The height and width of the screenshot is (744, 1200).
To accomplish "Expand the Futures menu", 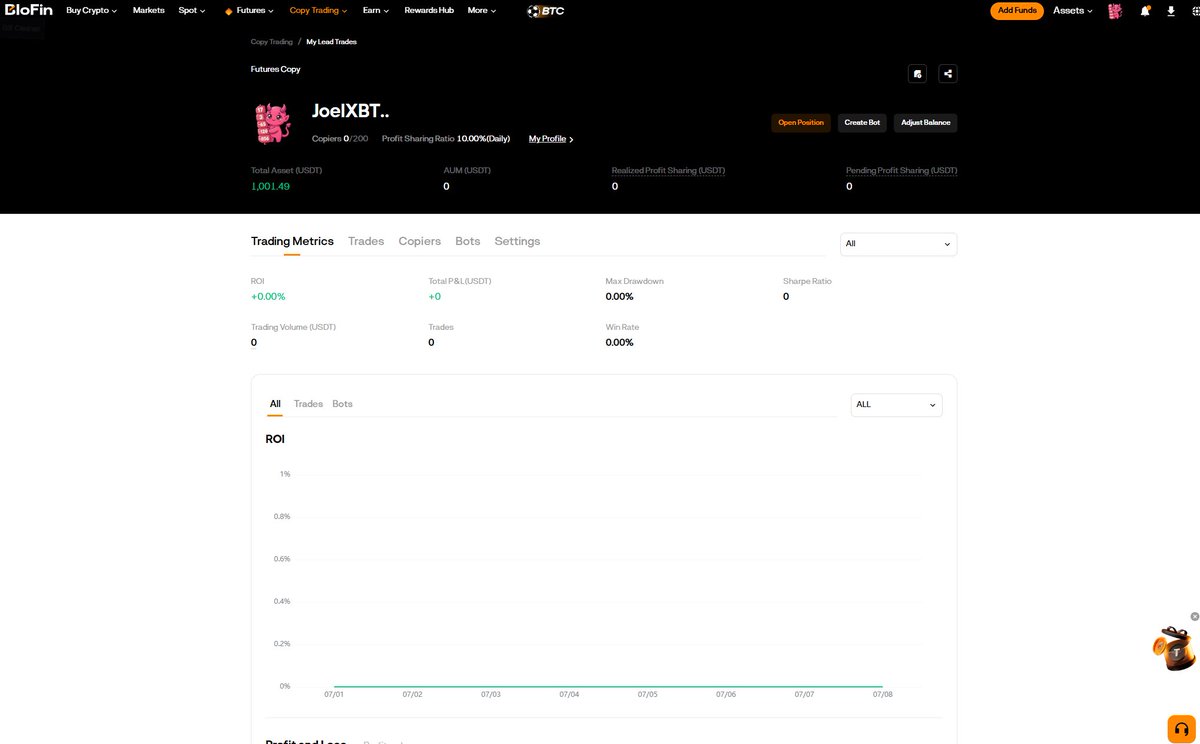I will point(250,10).
